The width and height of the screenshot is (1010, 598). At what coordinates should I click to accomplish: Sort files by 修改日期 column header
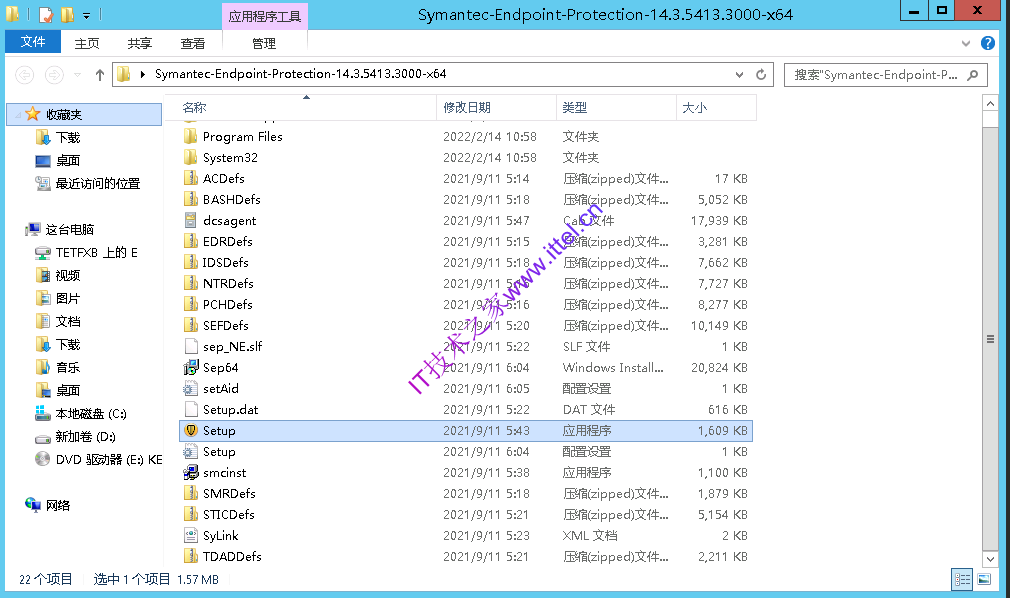point(496,108)
